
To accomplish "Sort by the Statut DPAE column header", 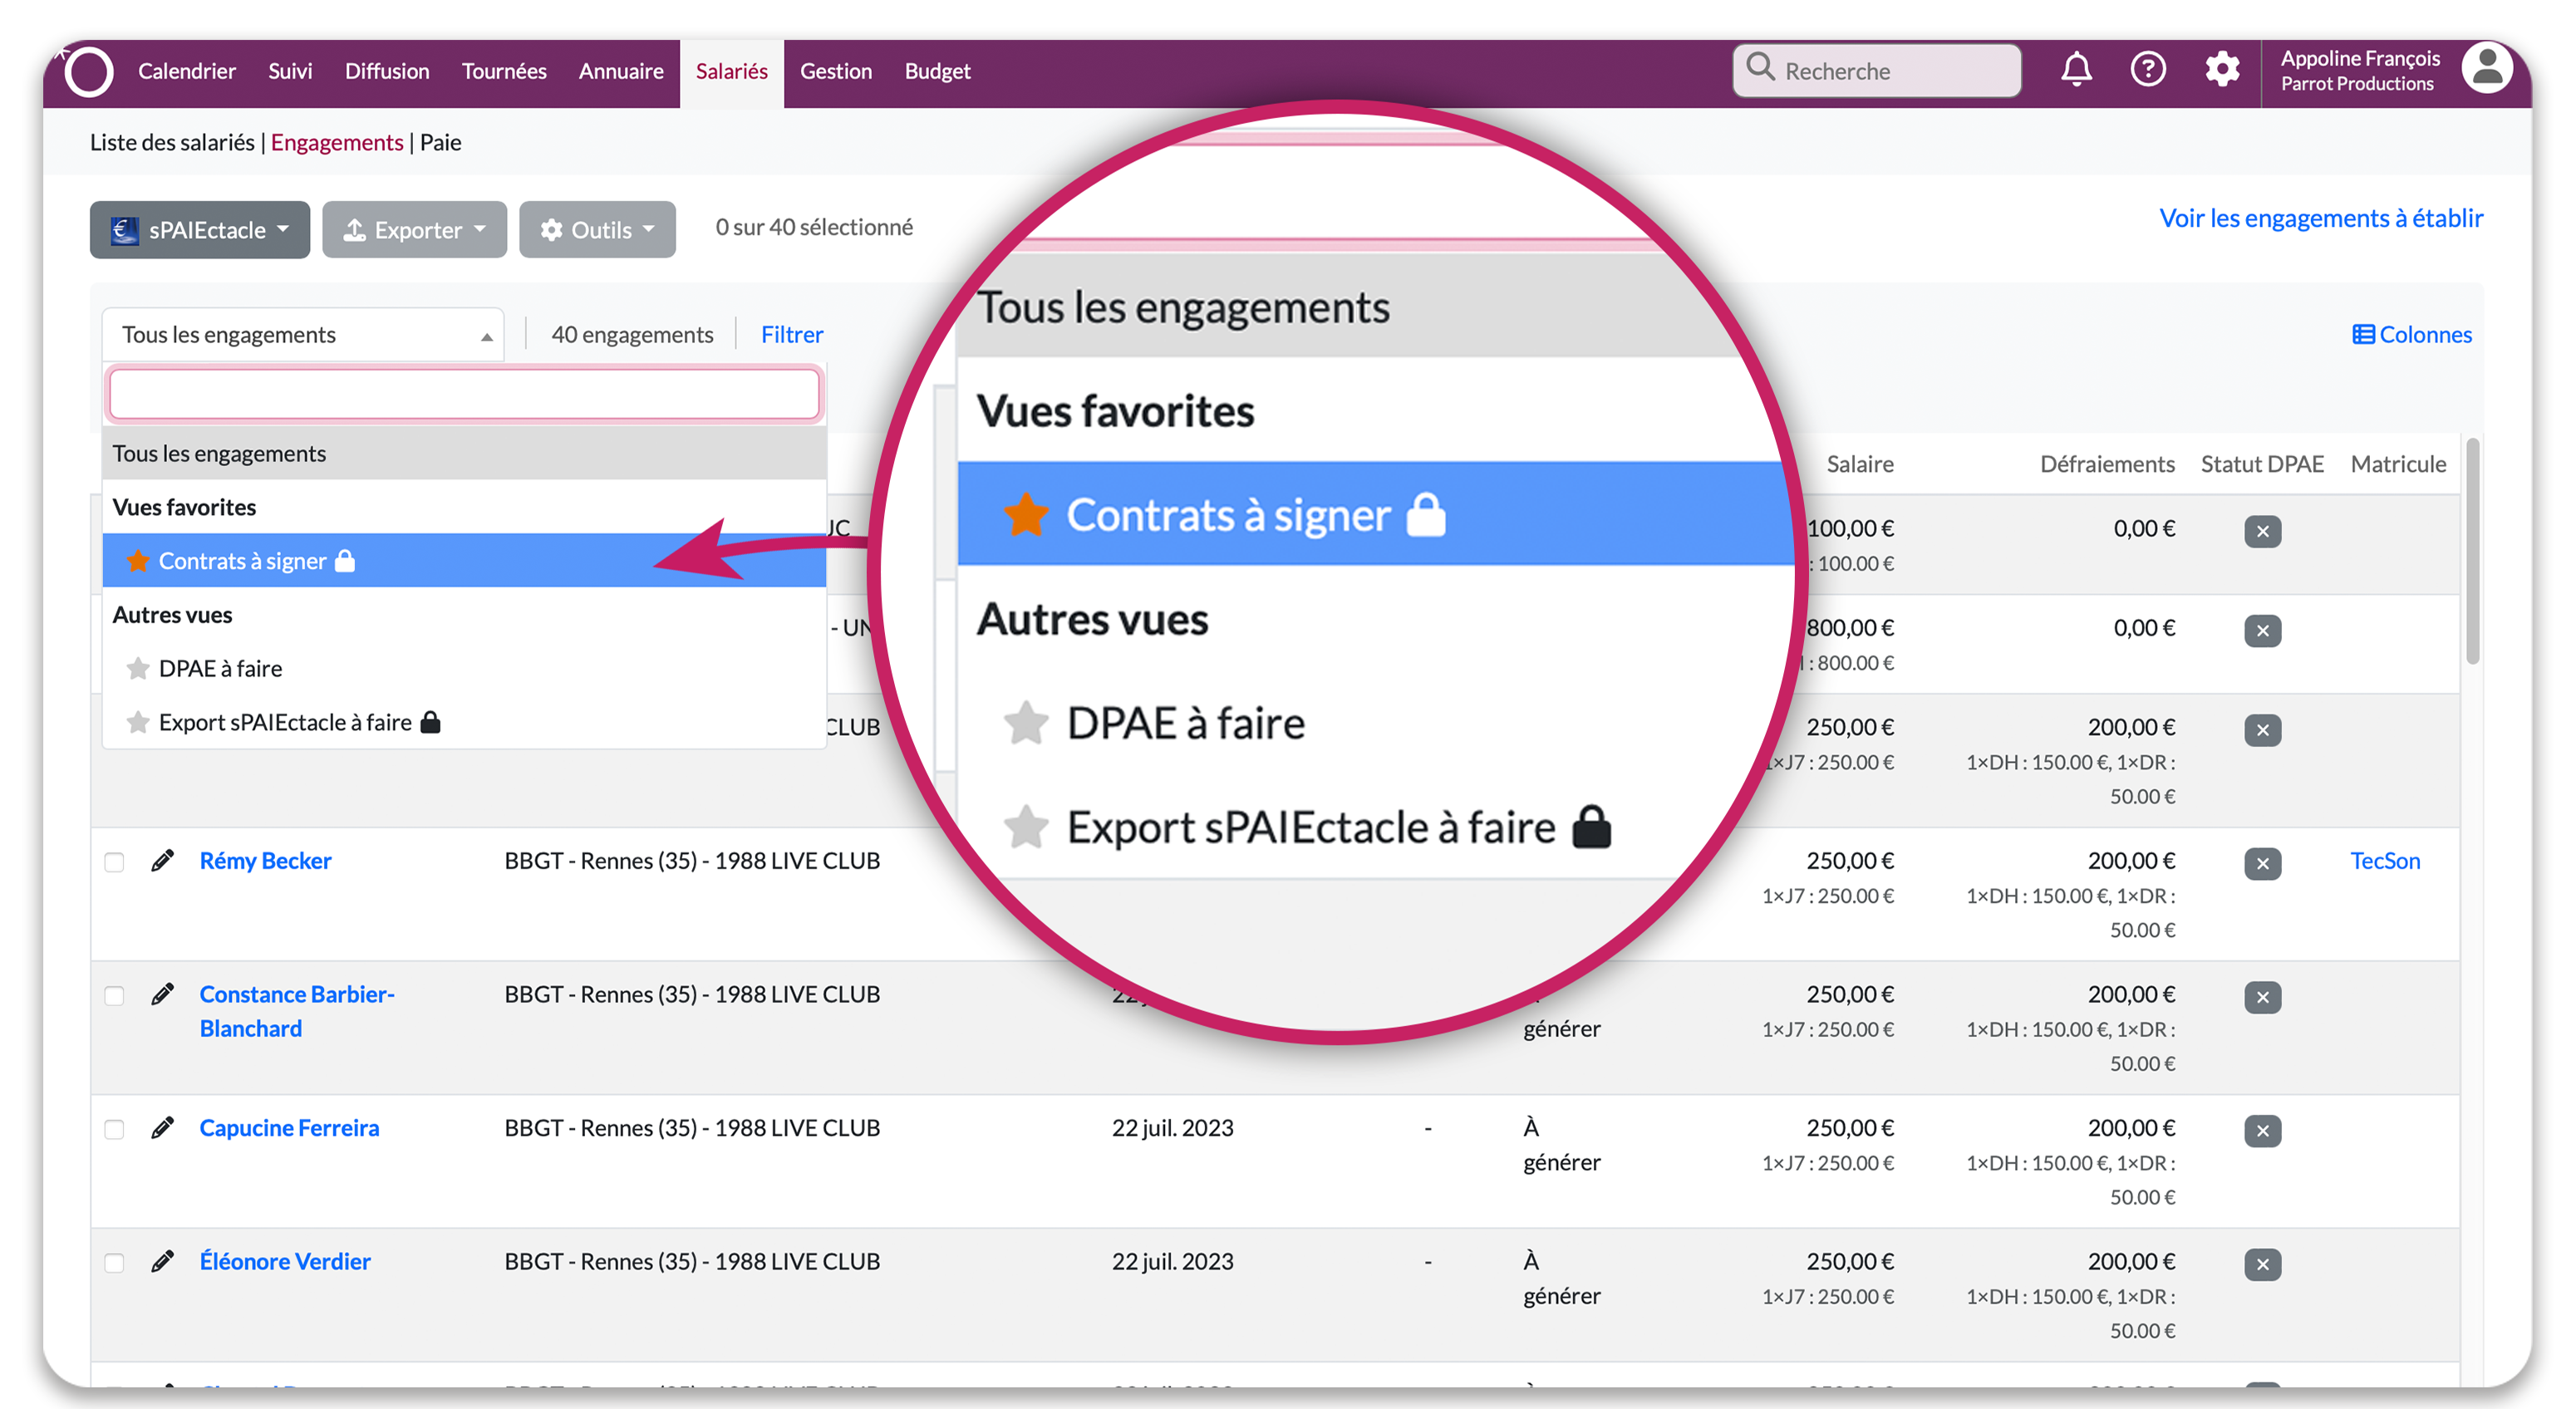I will pyautogui.click(x=2262, y=464).
